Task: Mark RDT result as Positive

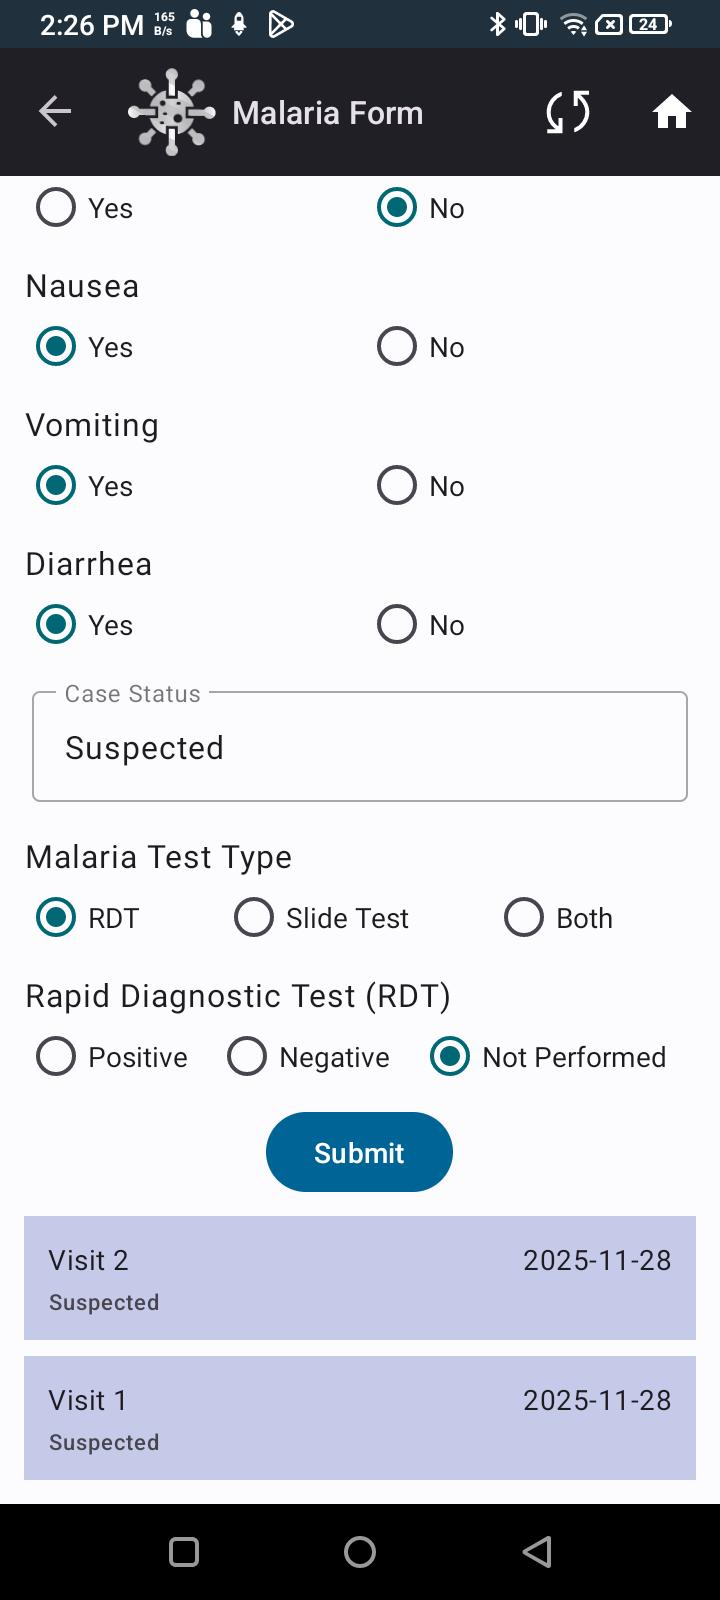Action: point(56,1057)
